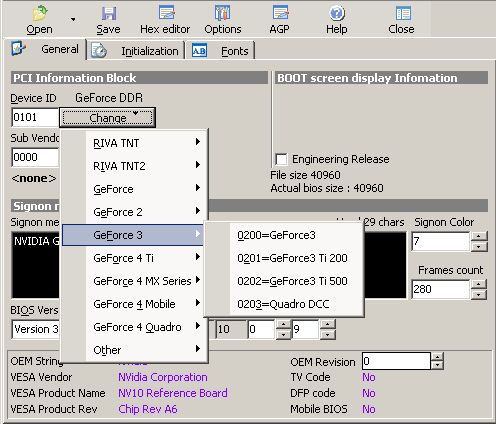Click the Version 3 BIOS version text field

[36, 329]
